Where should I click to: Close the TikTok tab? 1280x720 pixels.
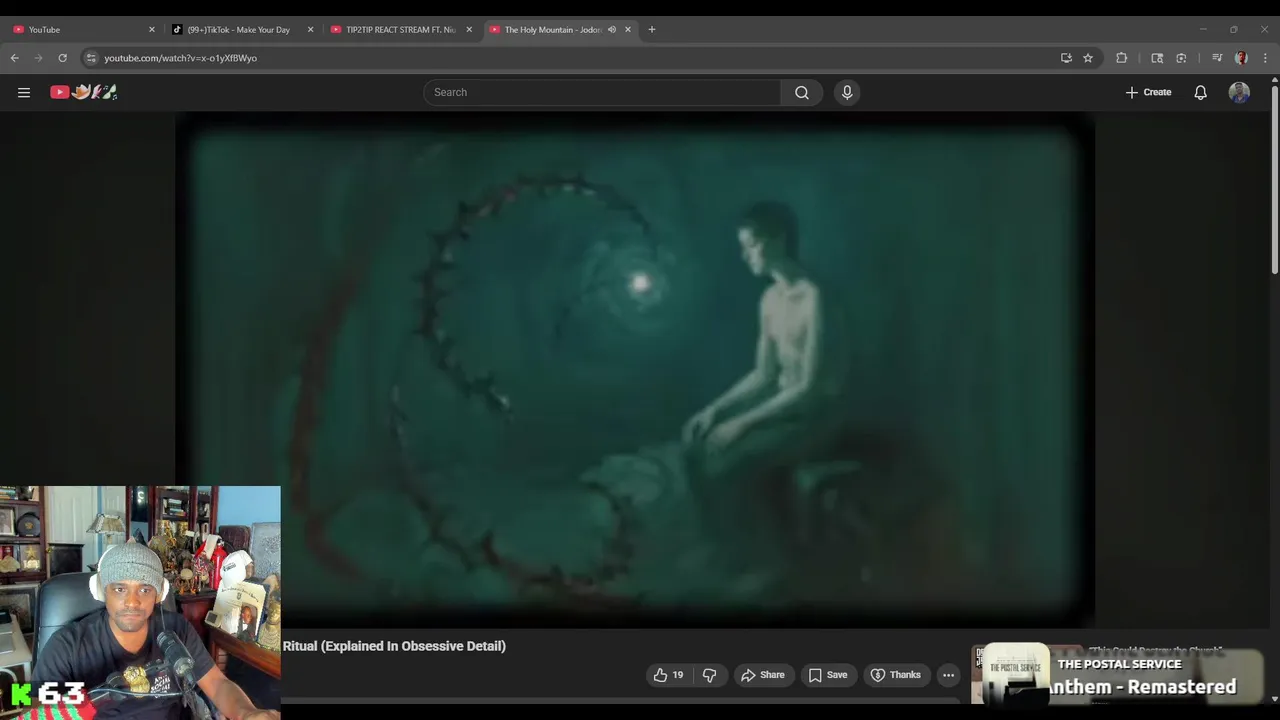(x=310, y=29)
